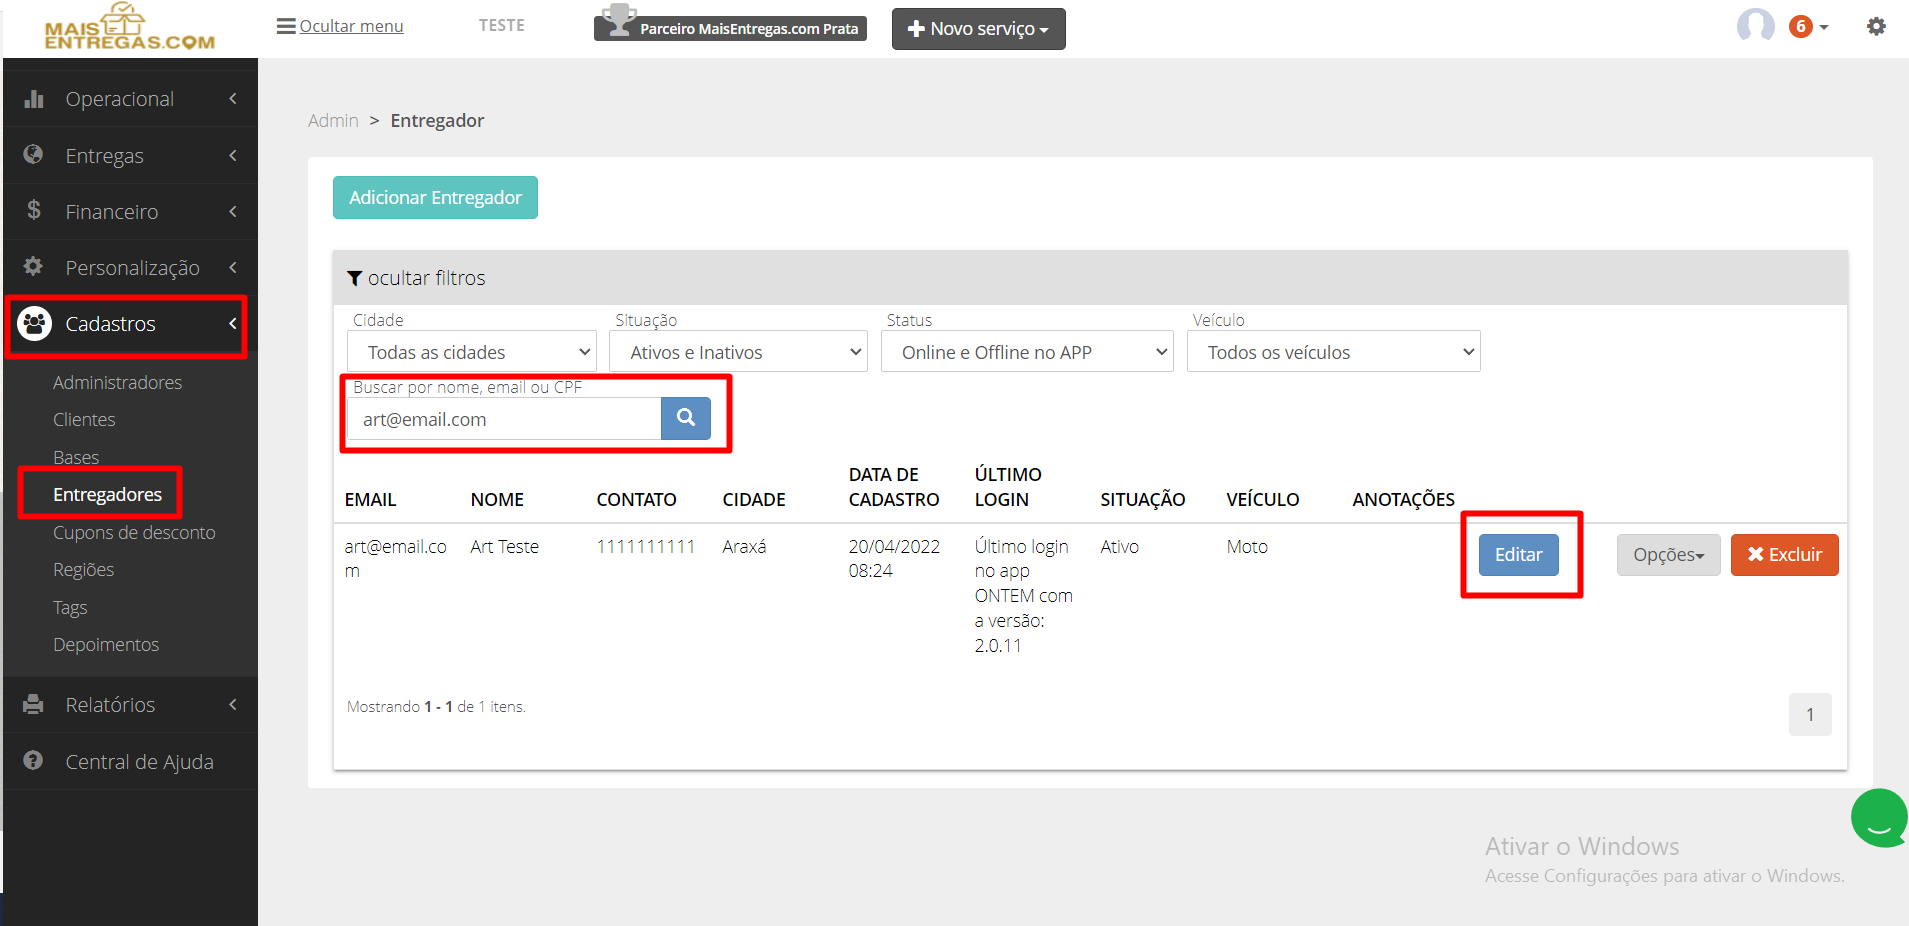Screen dimensions: 1909x926
Task: Click the hamburger icon beside Ocultar menu
Action: click(x=286, y=26)
